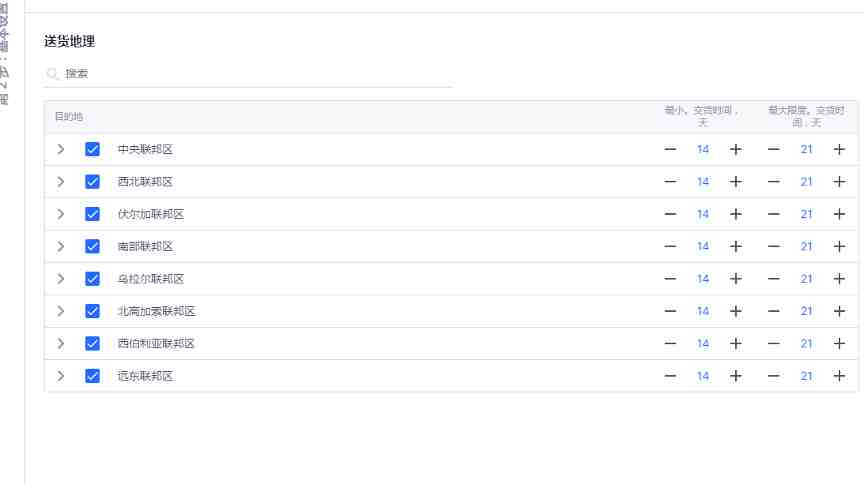This screenshot has height=484, width=864.
Task: Increase minimum delivery days for 西北联邦区
Action: 736,182
